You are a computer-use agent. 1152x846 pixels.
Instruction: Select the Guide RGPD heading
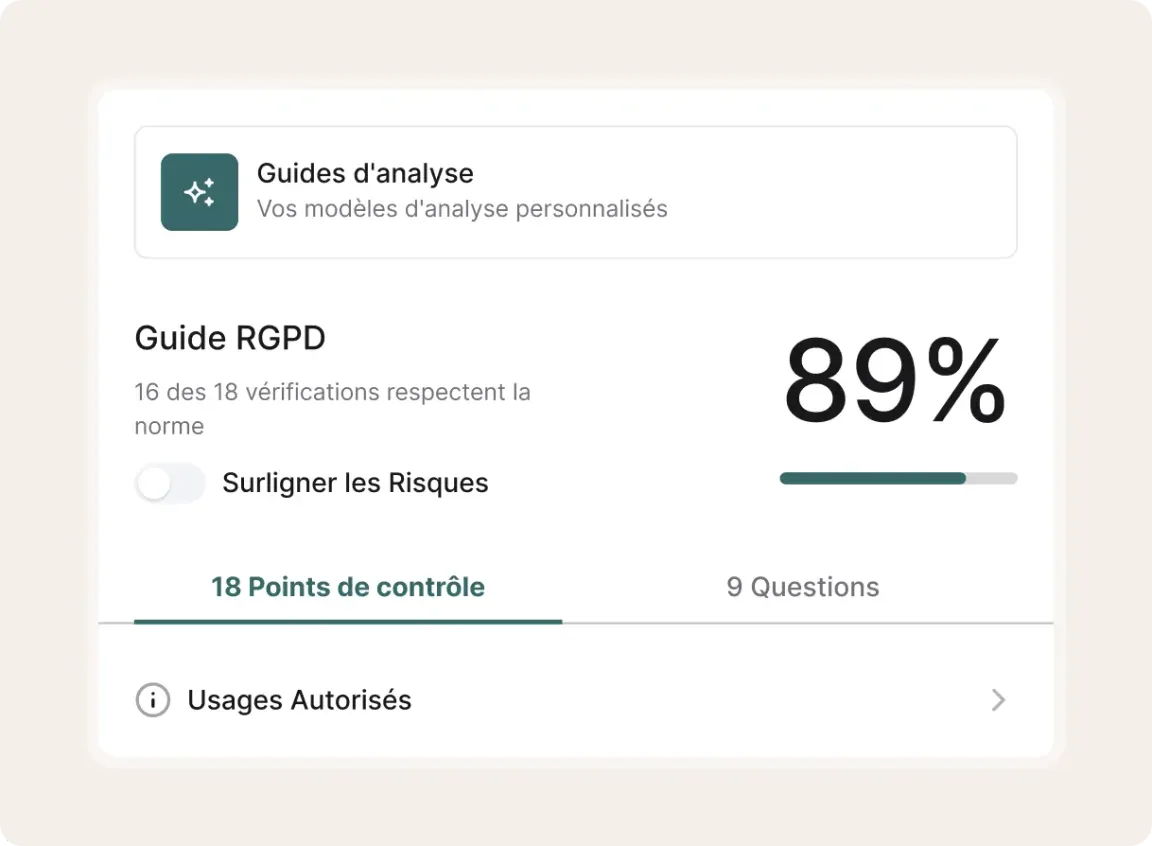[230, 338]
